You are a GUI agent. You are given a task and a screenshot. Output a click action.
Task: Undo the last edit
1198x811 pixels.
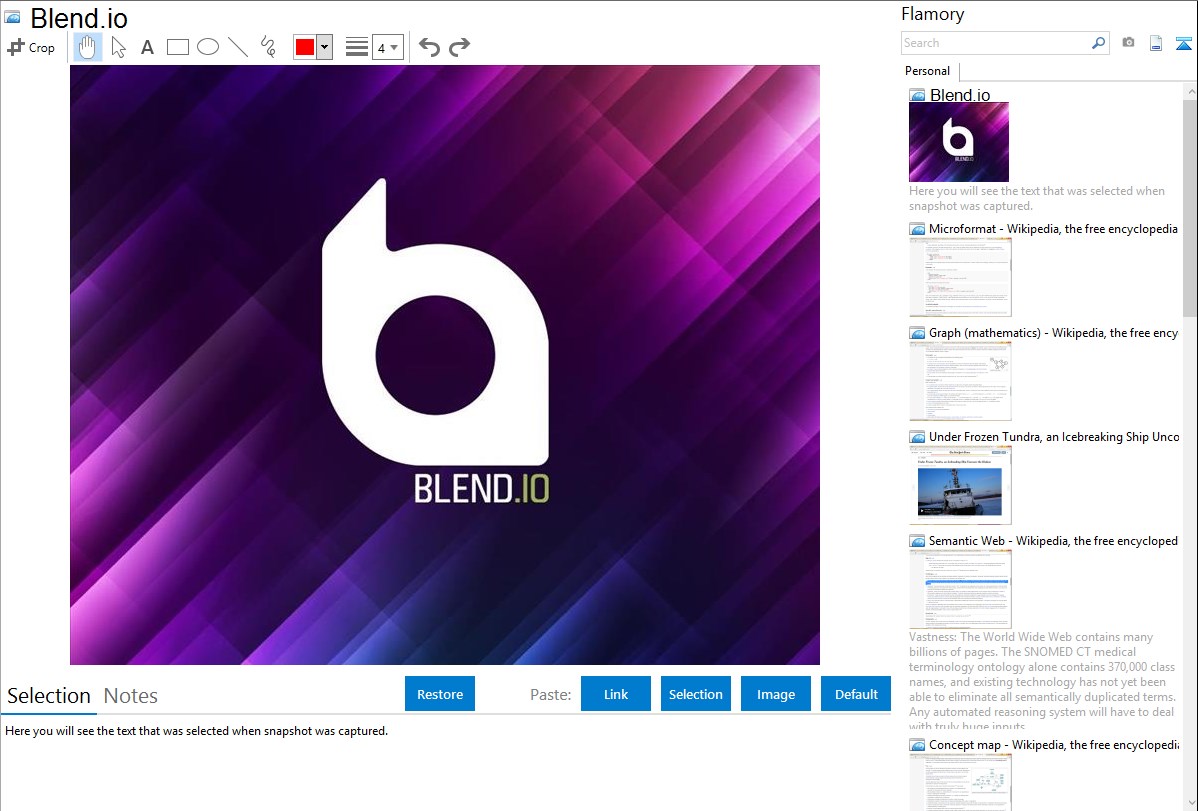(429, 47)
